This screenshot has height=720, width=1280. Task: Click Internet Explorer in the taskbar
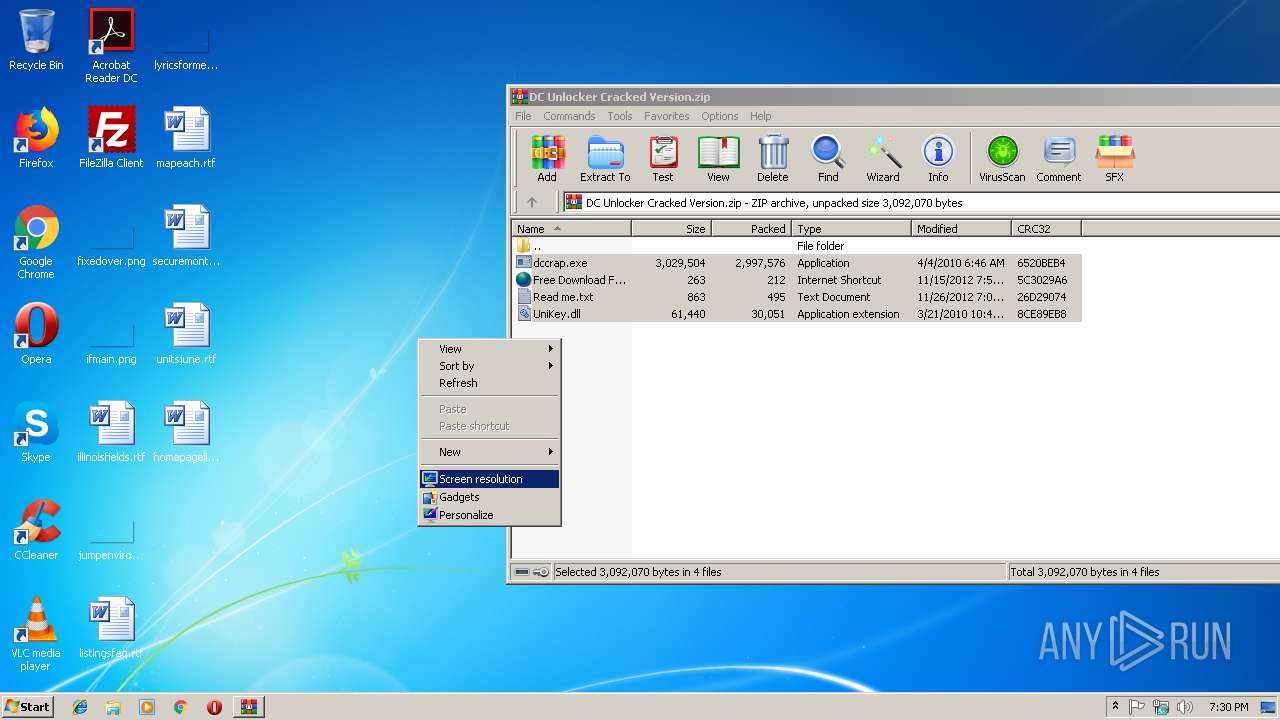(80, 707)
